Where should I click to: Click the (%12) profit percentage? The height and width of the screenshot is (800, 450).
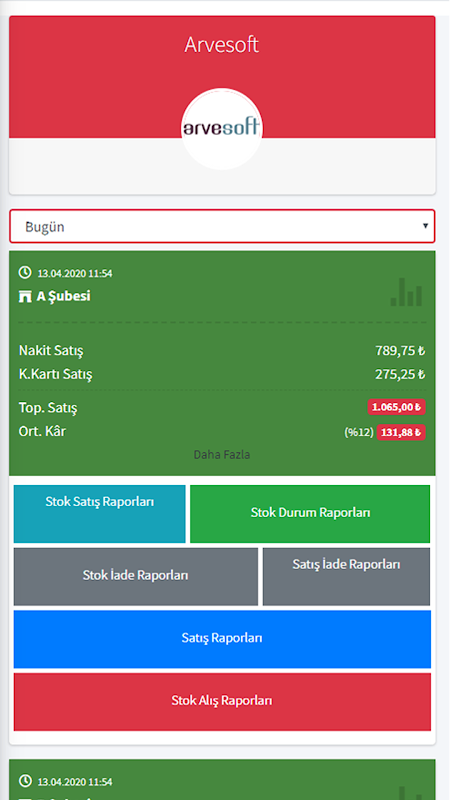[x=359, y=433]
